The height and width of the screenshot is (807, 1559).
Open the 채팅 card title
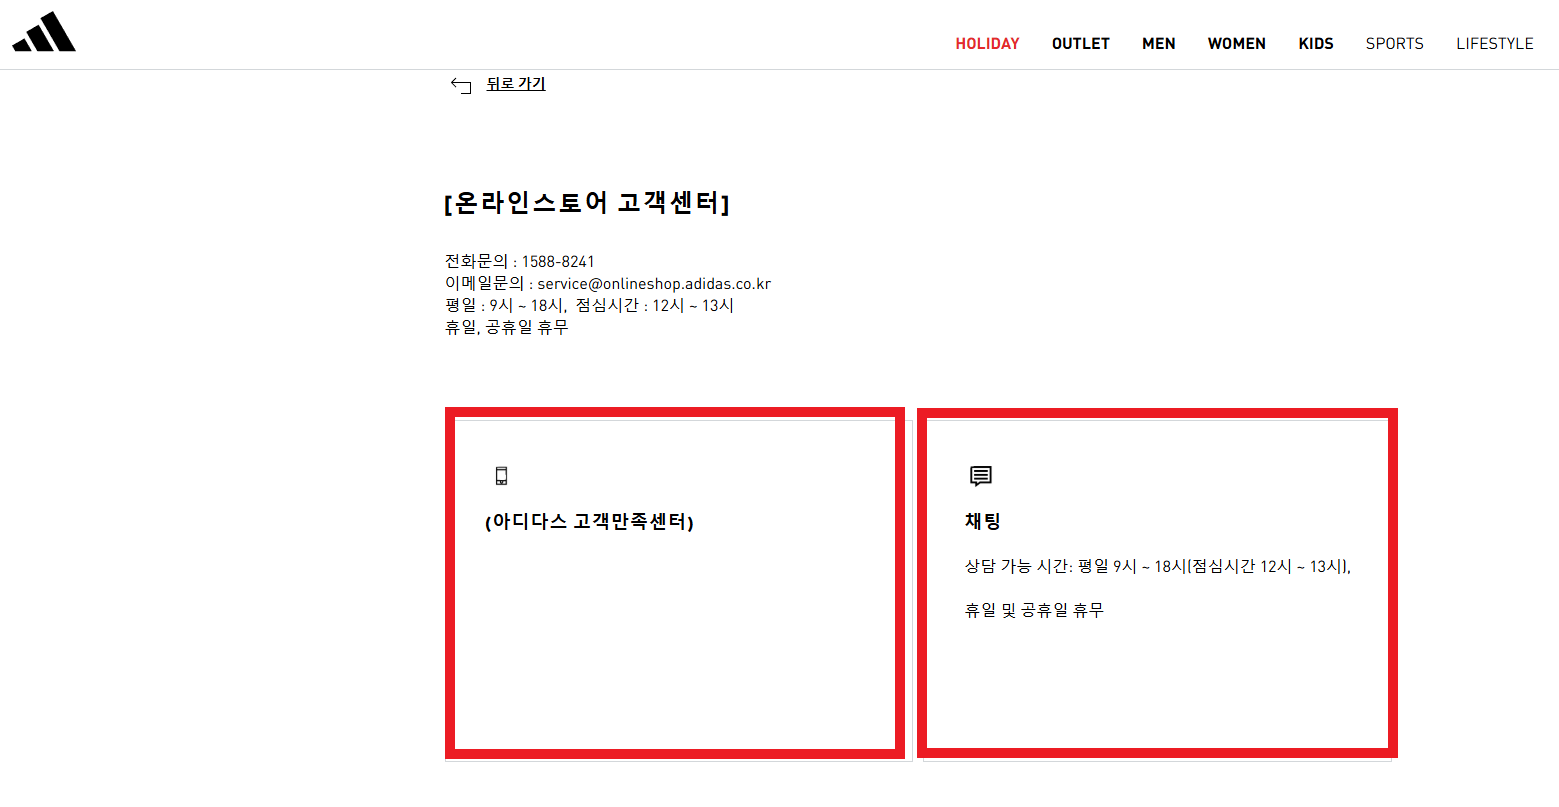pos(983,521)
